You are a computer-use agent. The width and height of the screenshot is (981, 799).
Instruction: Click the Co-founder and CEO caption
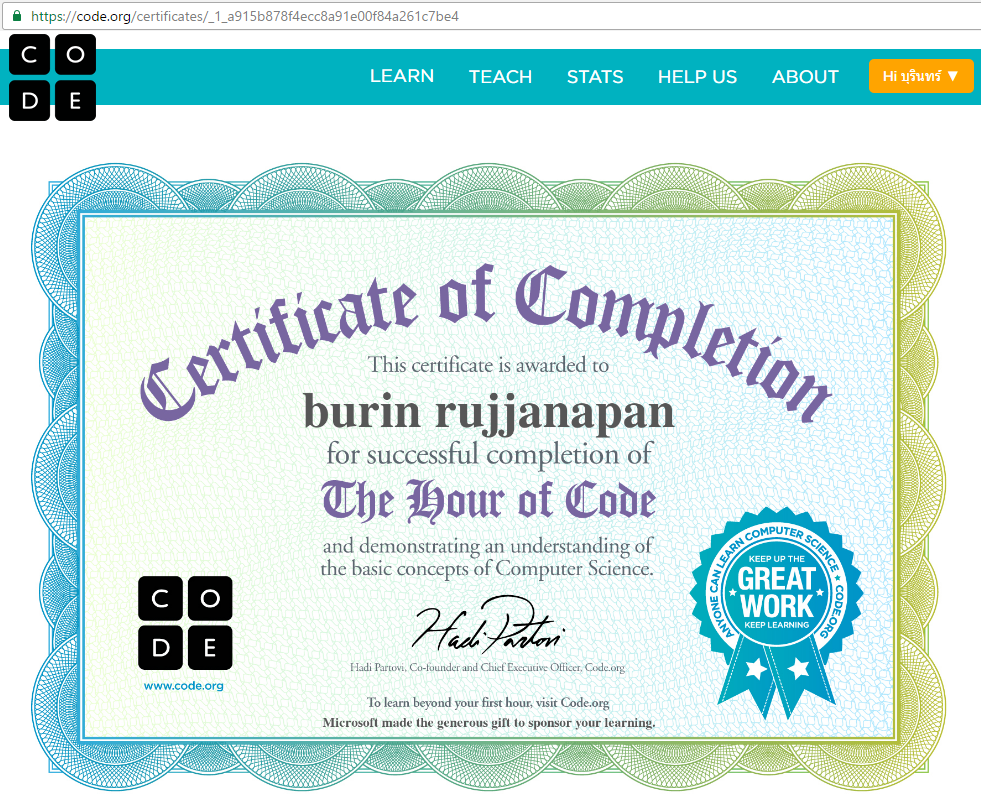[x=488, y=667]
